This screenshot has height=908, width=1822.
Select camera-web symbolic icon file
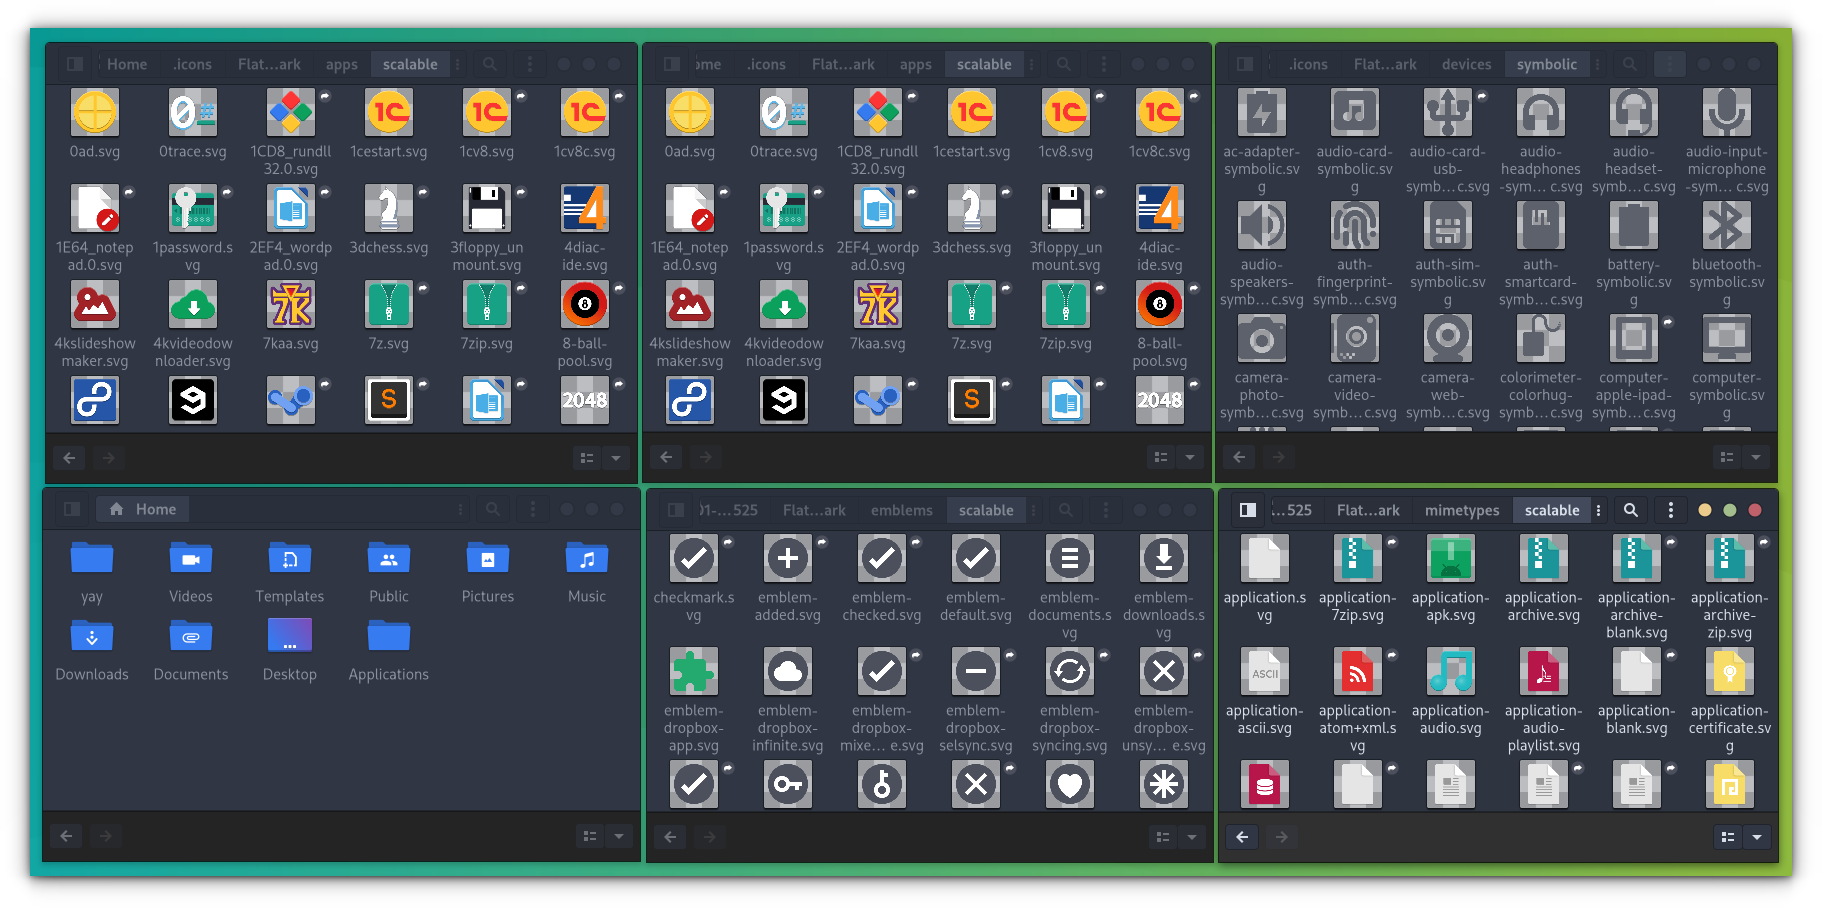(x=1447, y=339)
